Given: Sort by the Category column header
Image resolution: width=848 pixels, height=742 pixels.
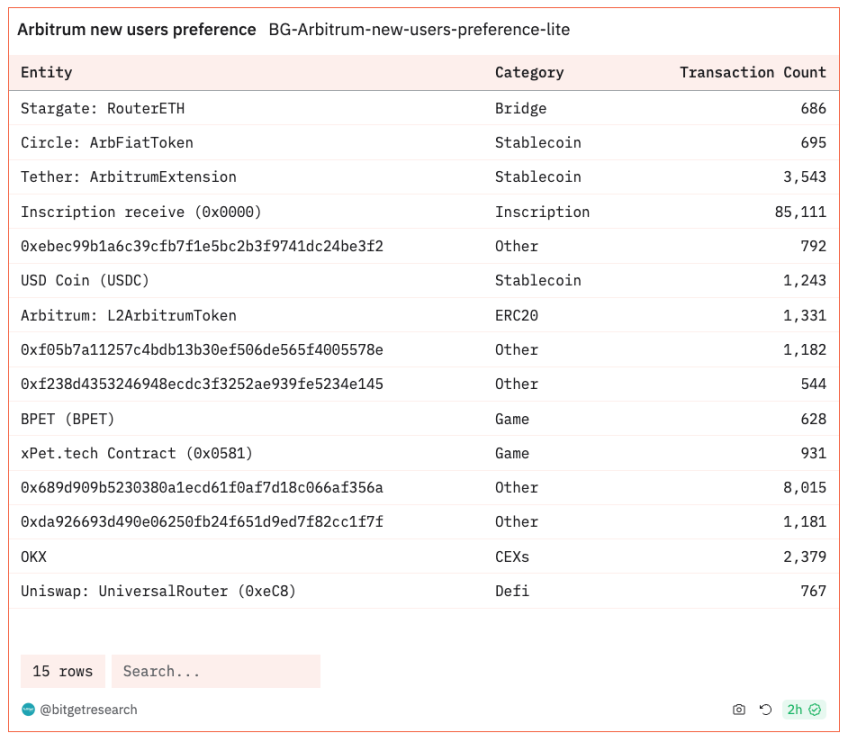Looking at the screenshot, I should pyautogui.click(x=529, y=72).
